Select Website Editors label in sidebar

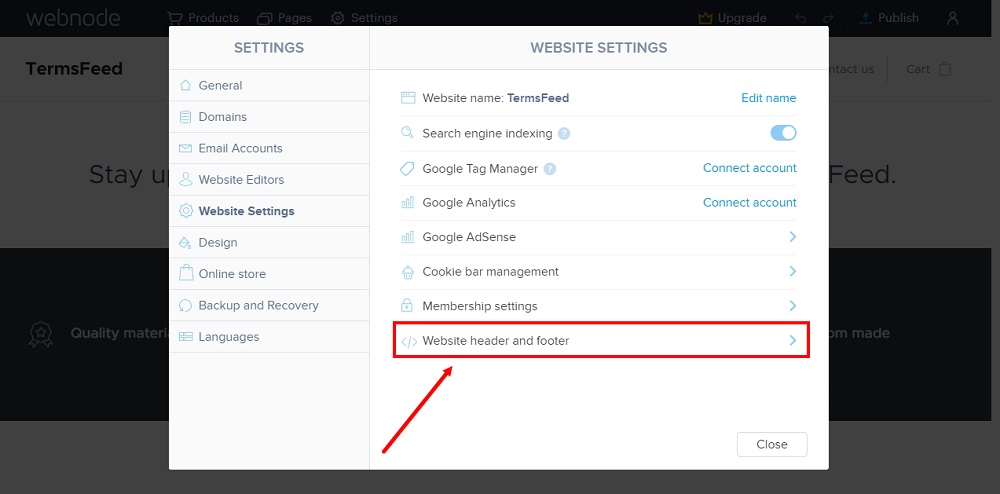241,180
